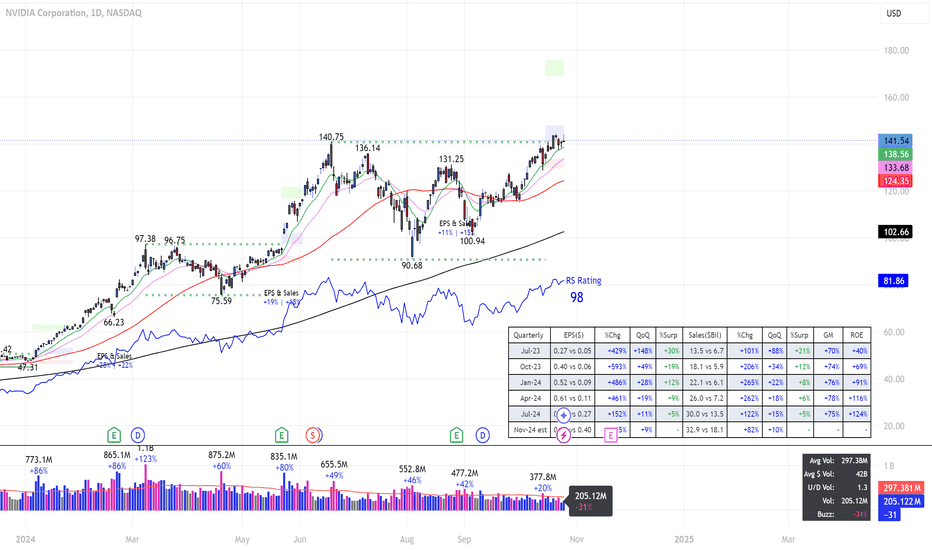Click the blue dividend D marker near September
Image resolution: width=932 pixels, height=550 pixels.
click(483, 435)
